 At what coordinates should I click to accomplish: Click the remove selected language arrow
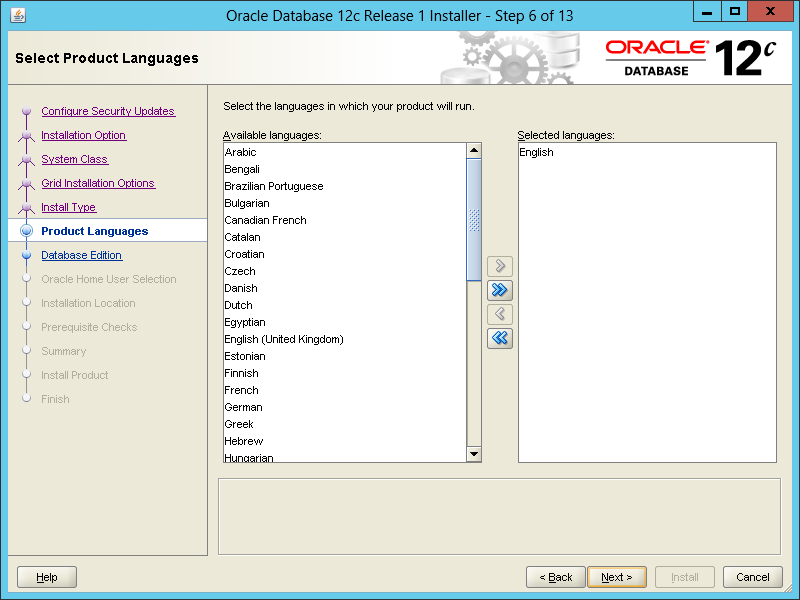pos(499,314)
